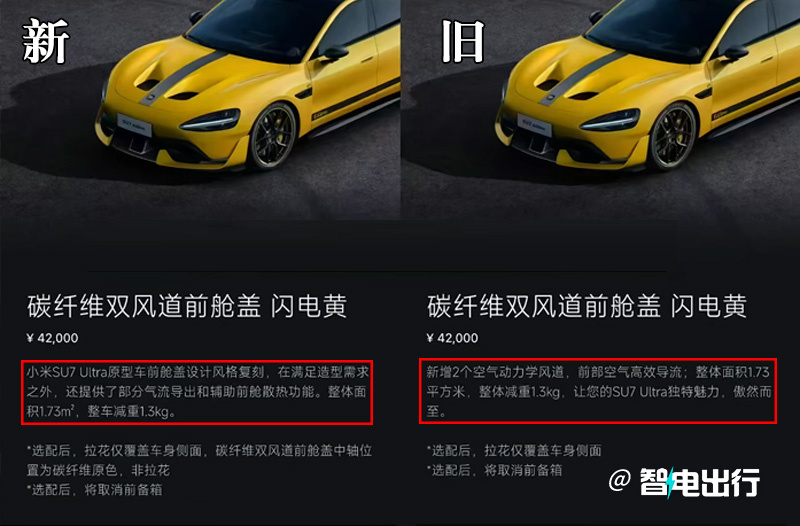Click the lightning bolt in the 智电出行 logo
Screen dimensions: 800x526
tap(671, 483)
